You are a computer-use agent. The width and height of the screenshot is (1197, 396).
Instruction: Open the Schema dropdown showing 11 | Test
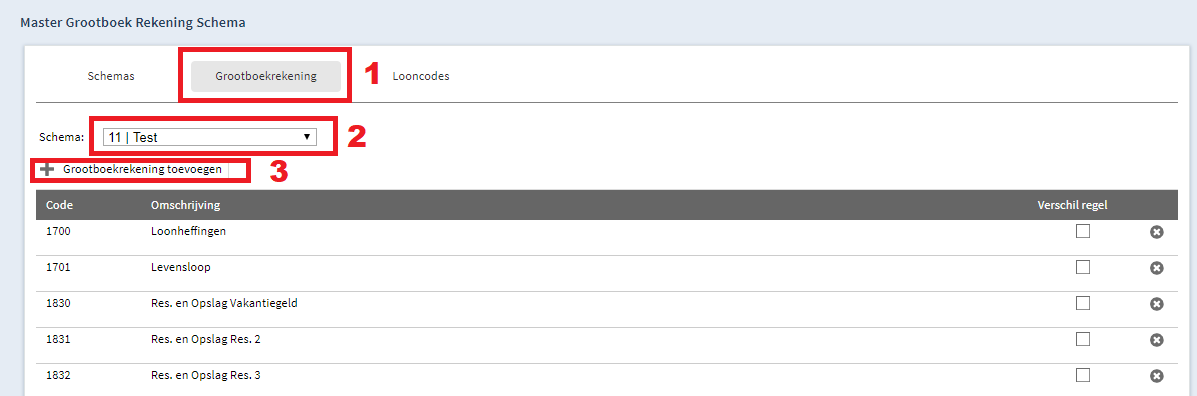click(x=210, y=137)
